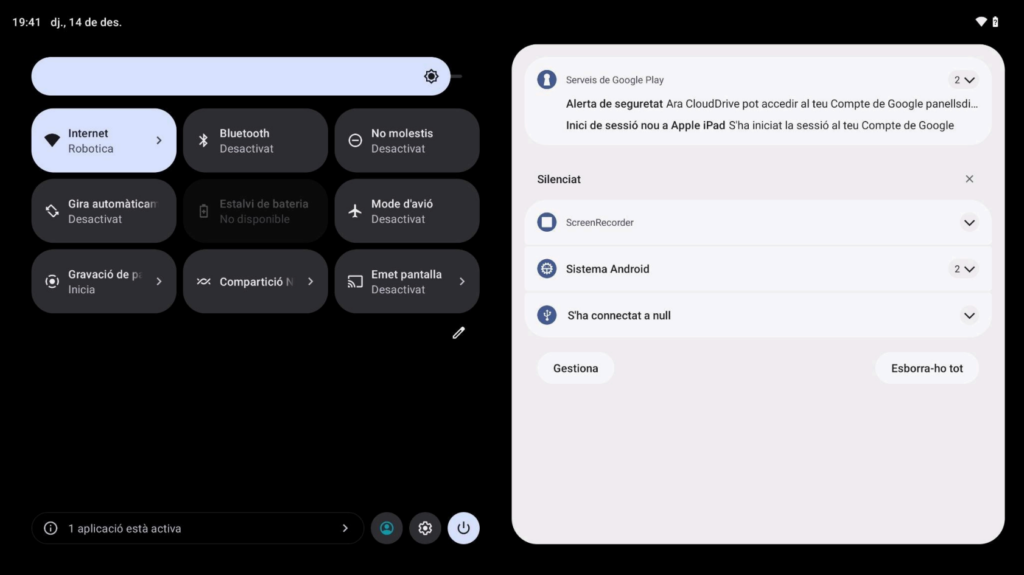
Task: Click the ScreenRecorder notification icon
Action: tap(547, 222)
